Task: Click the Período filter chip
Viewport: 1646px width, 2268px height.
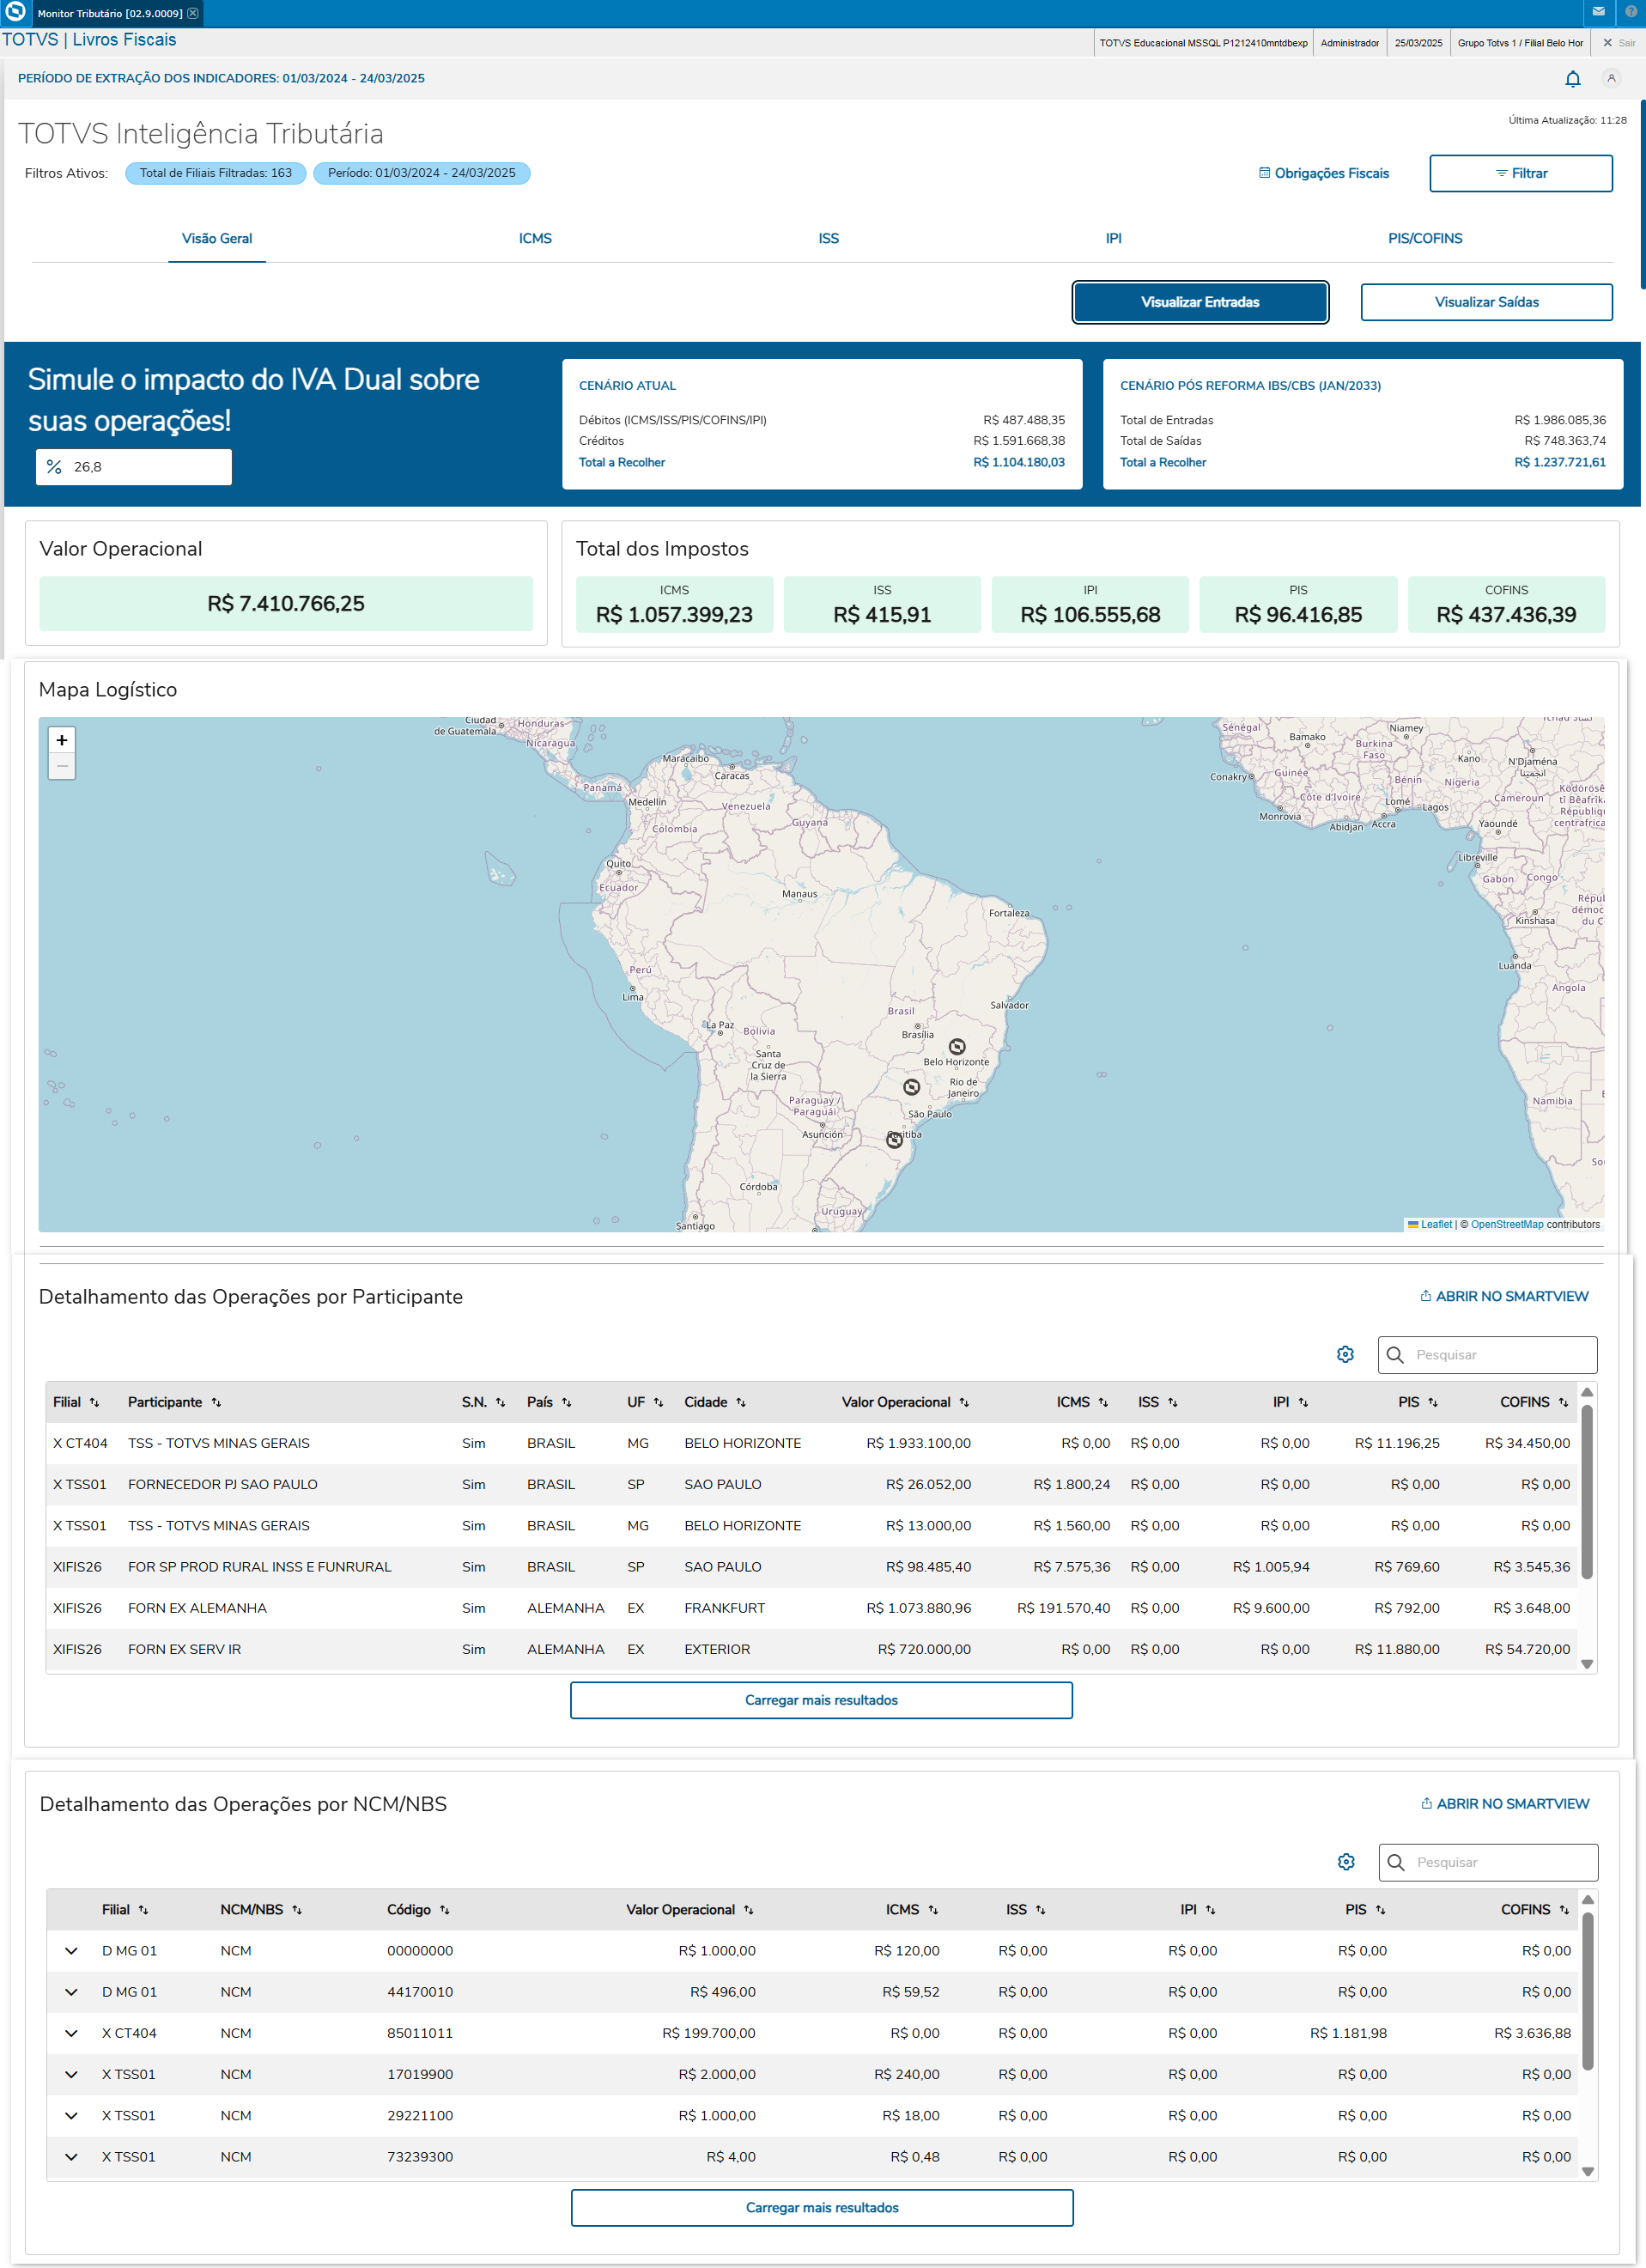Action: [422, 173]
